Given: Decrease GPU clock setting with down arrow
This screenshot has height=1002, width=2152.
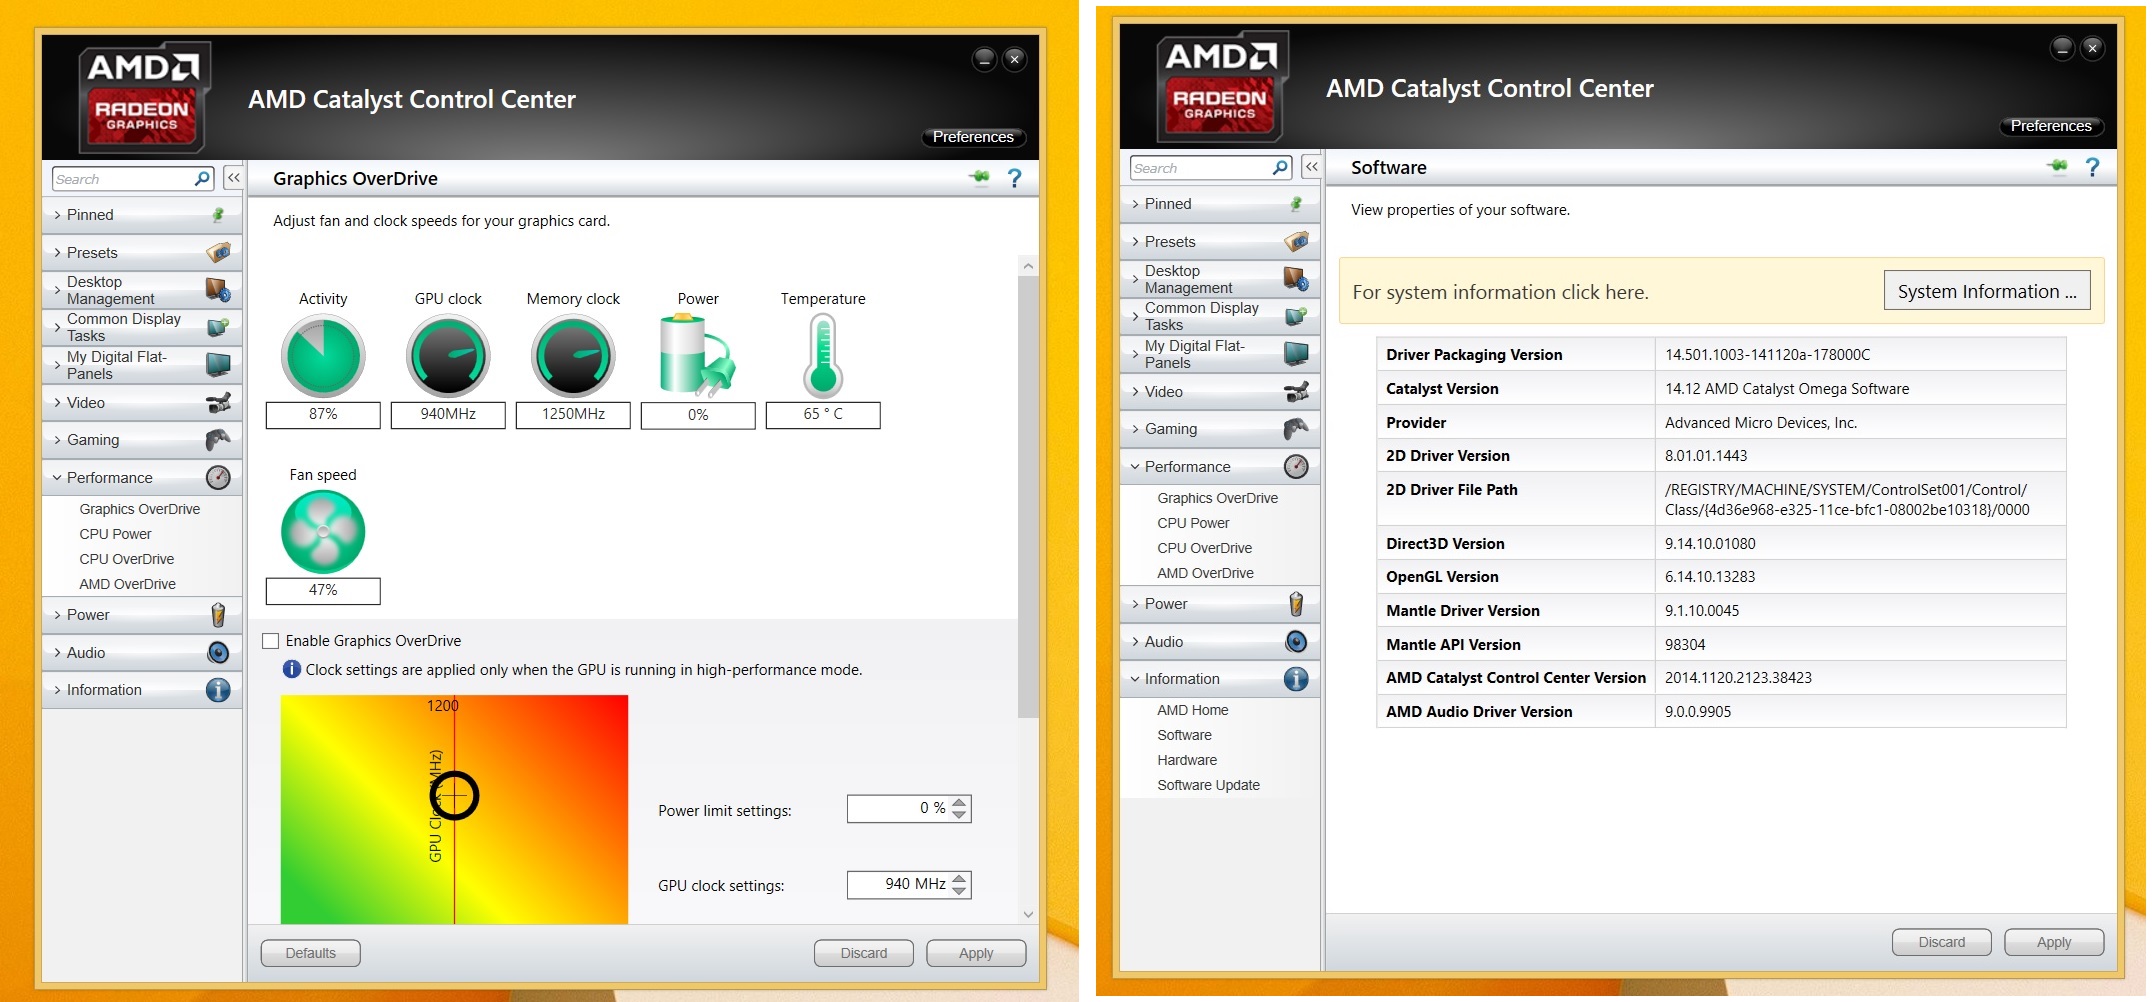Looking at the screenshot, I should (x=960, y=890).
